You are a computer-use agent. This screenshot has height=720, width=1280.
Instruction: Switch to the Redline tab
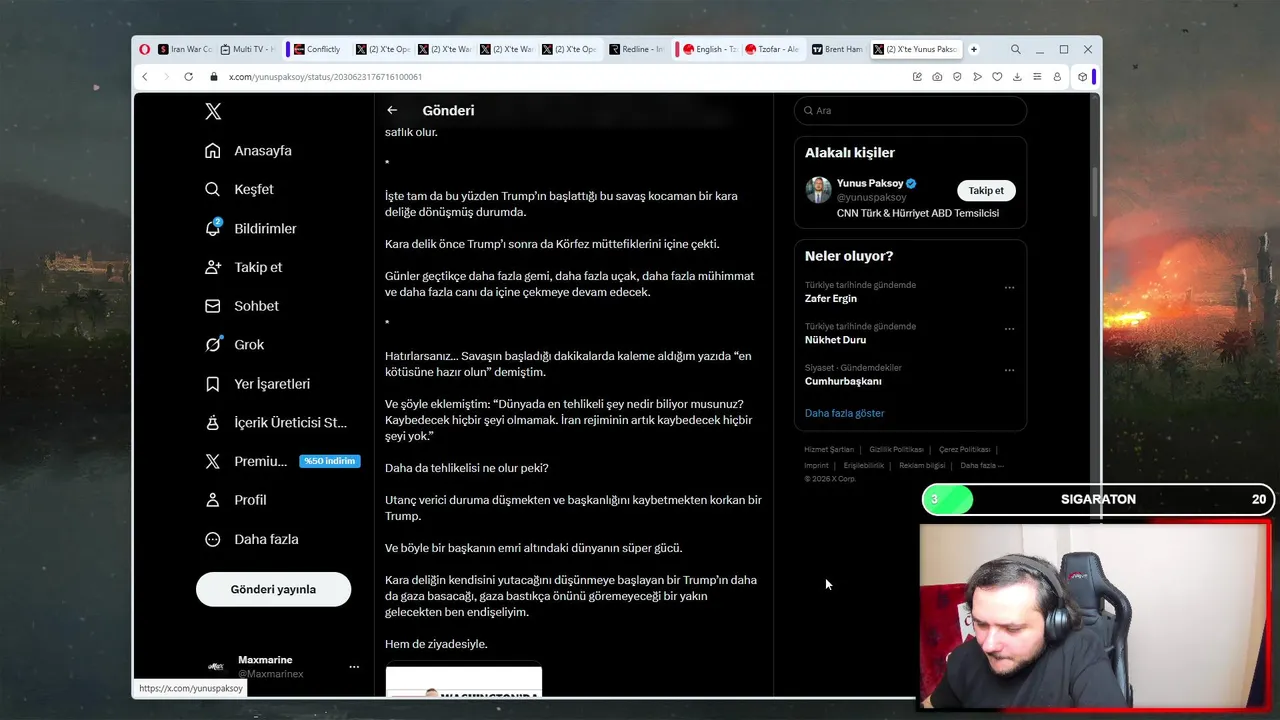click(x=635, y=49)
